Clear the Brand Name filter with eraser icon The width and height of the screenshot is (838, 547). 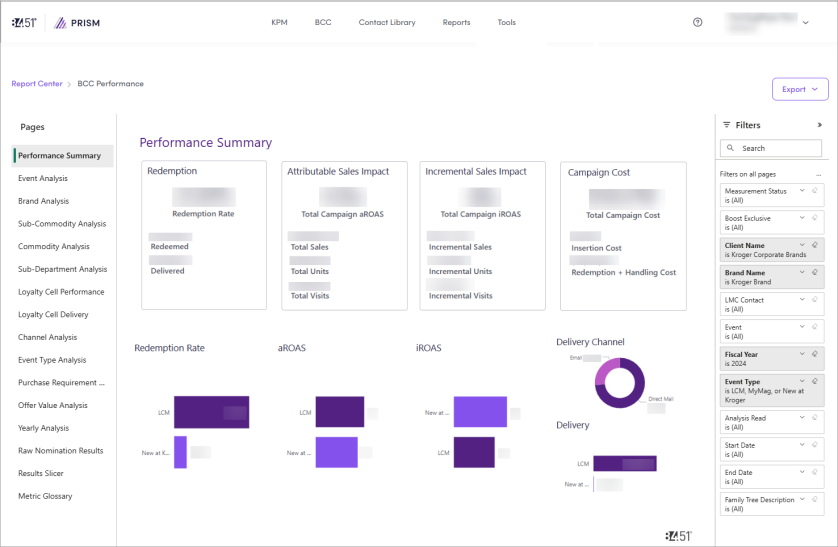click(x=815, y=271)
